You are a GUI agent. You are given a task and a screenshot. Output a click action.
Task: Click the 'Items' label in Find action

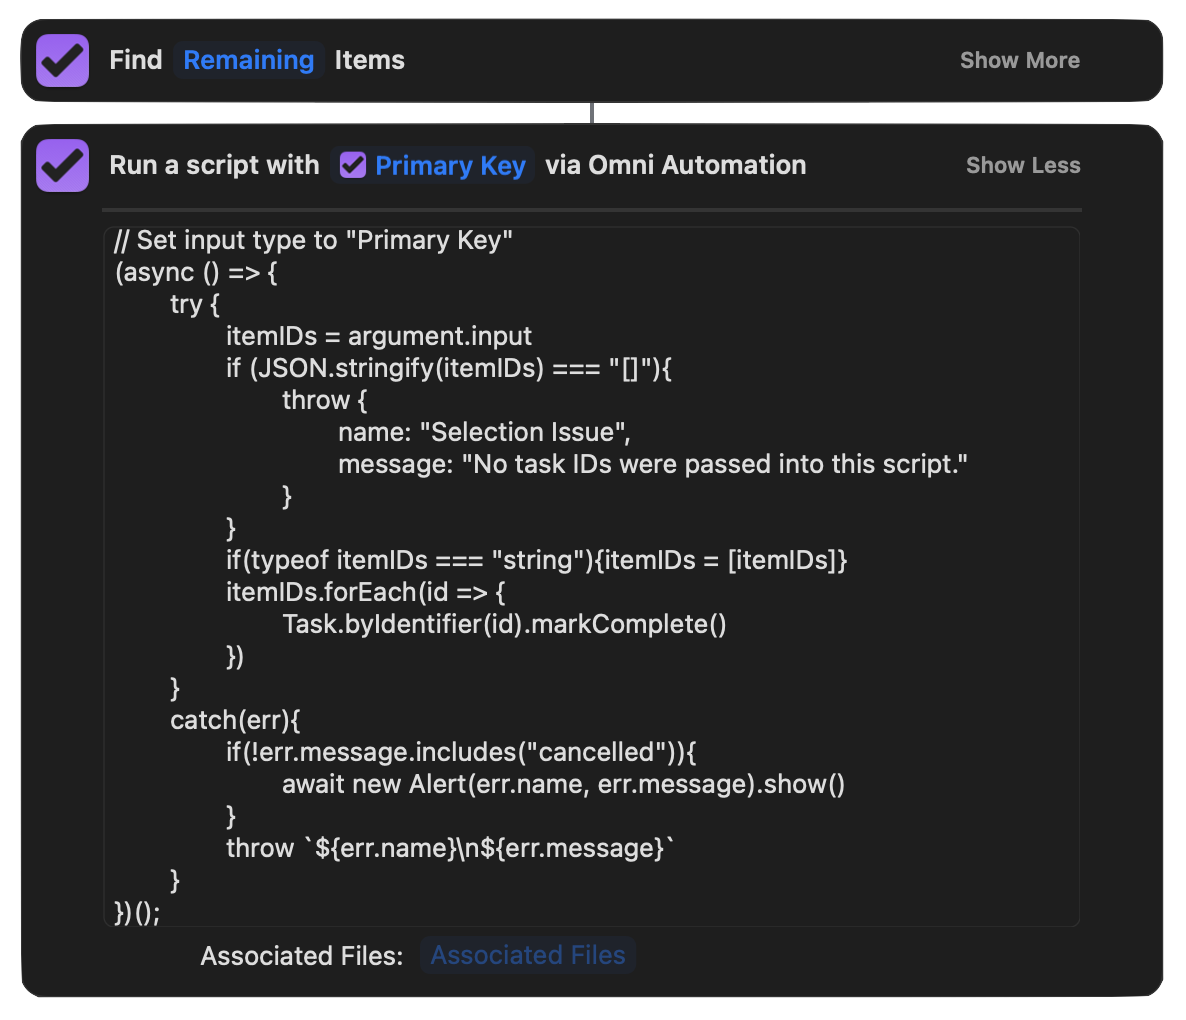(369, 60)
